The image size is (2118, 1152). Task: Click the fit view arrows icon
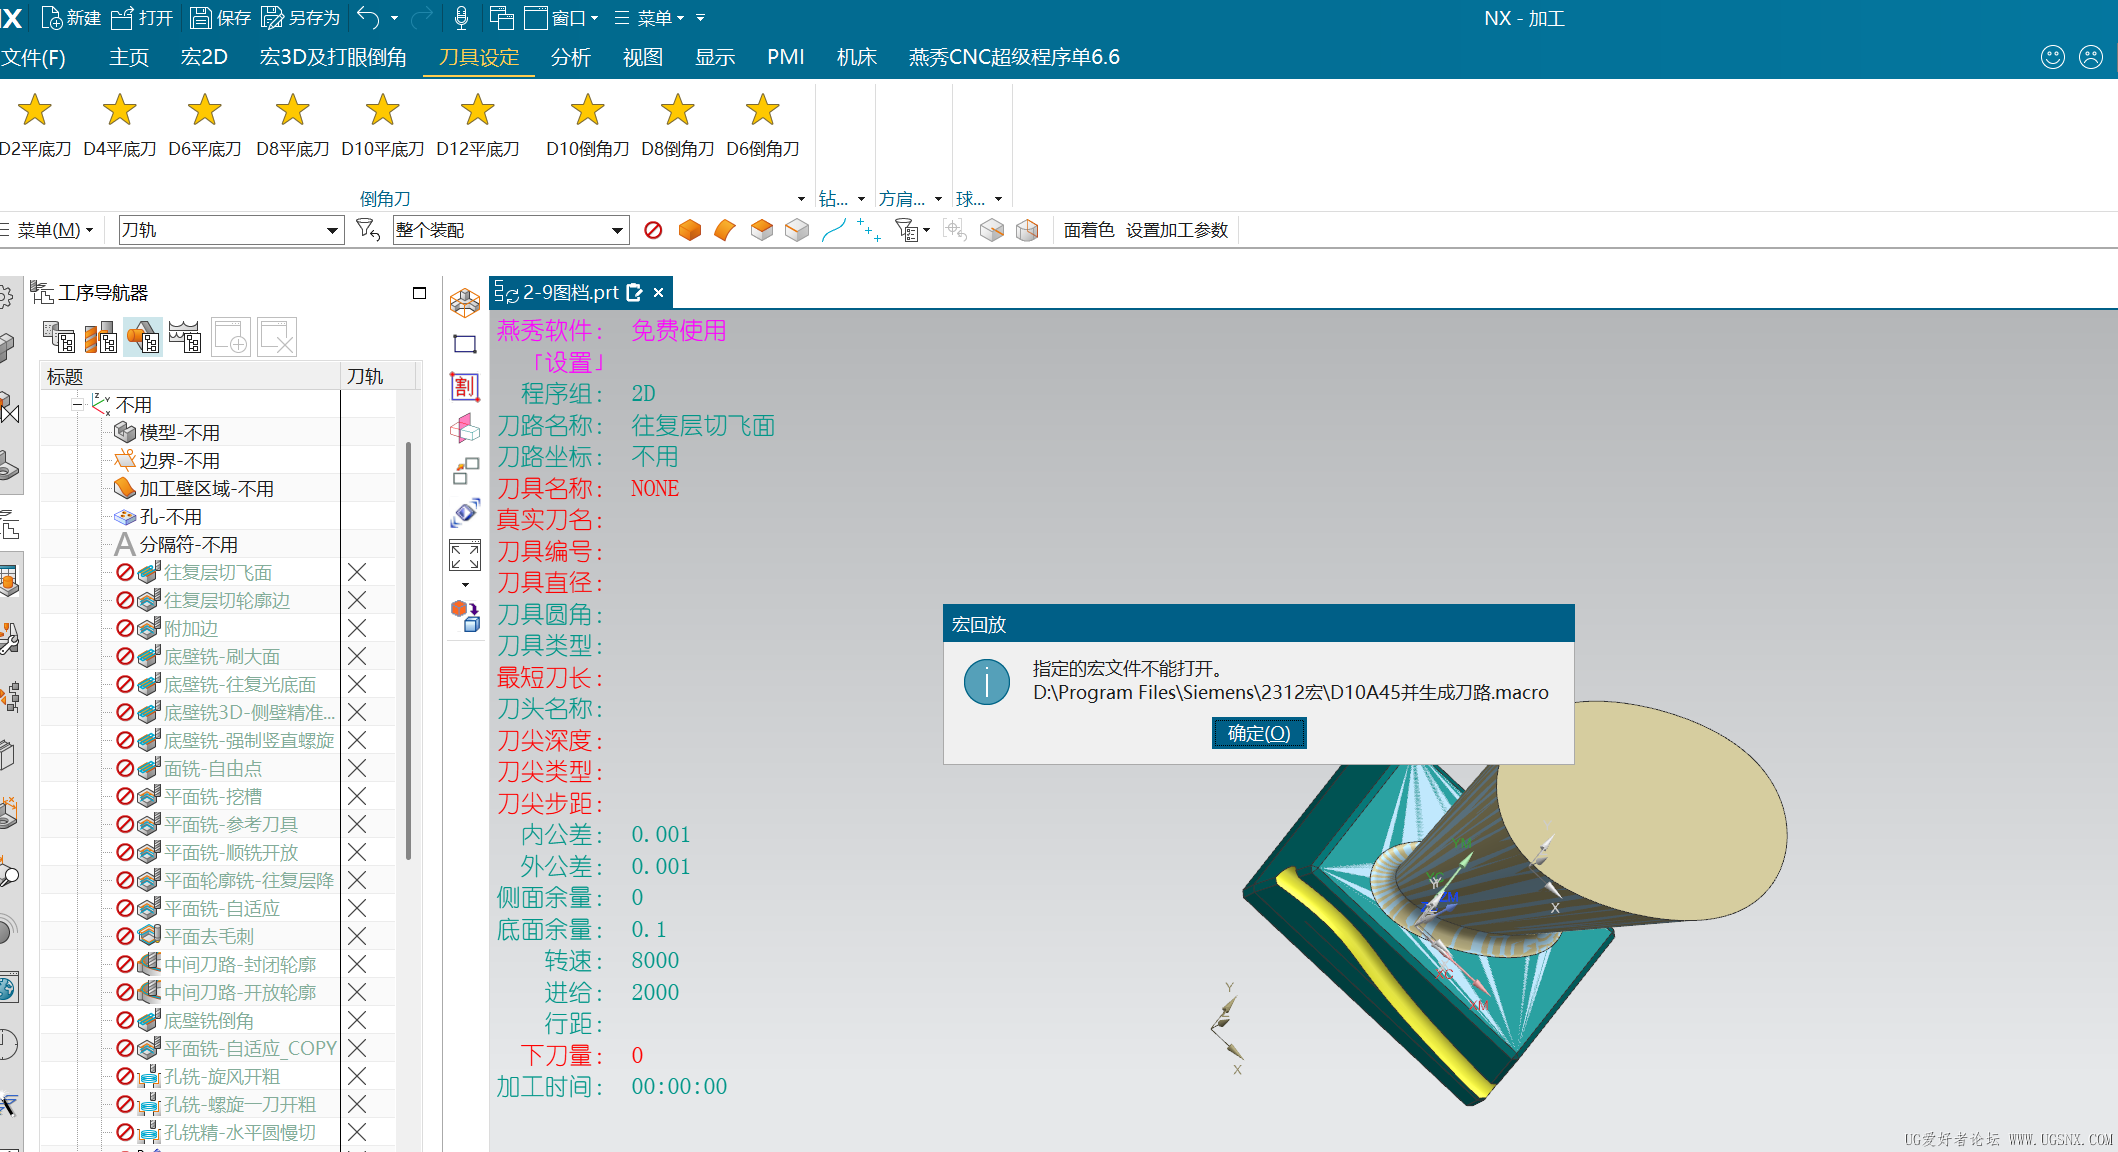coord(465,555)
